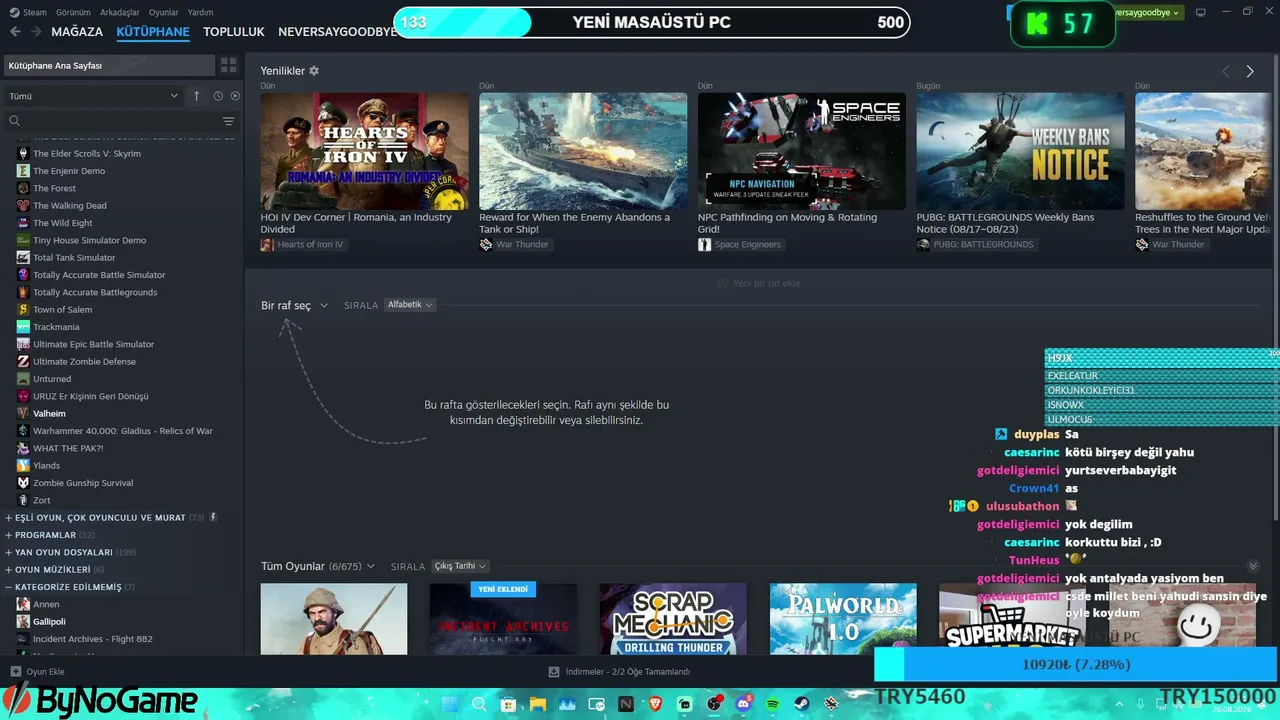Select Totally Accurate Battle Simulator in list
The height and width of the screenshot is (720, 1280).
[x=99, y=275]
